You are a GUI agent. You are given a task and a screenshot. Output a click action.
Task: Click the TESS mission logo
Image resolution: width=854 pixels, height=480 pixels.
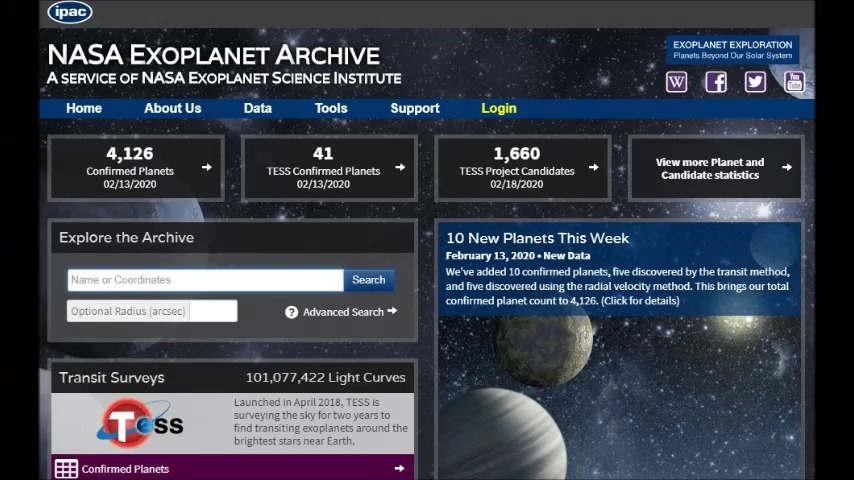(x=141, y=423)
